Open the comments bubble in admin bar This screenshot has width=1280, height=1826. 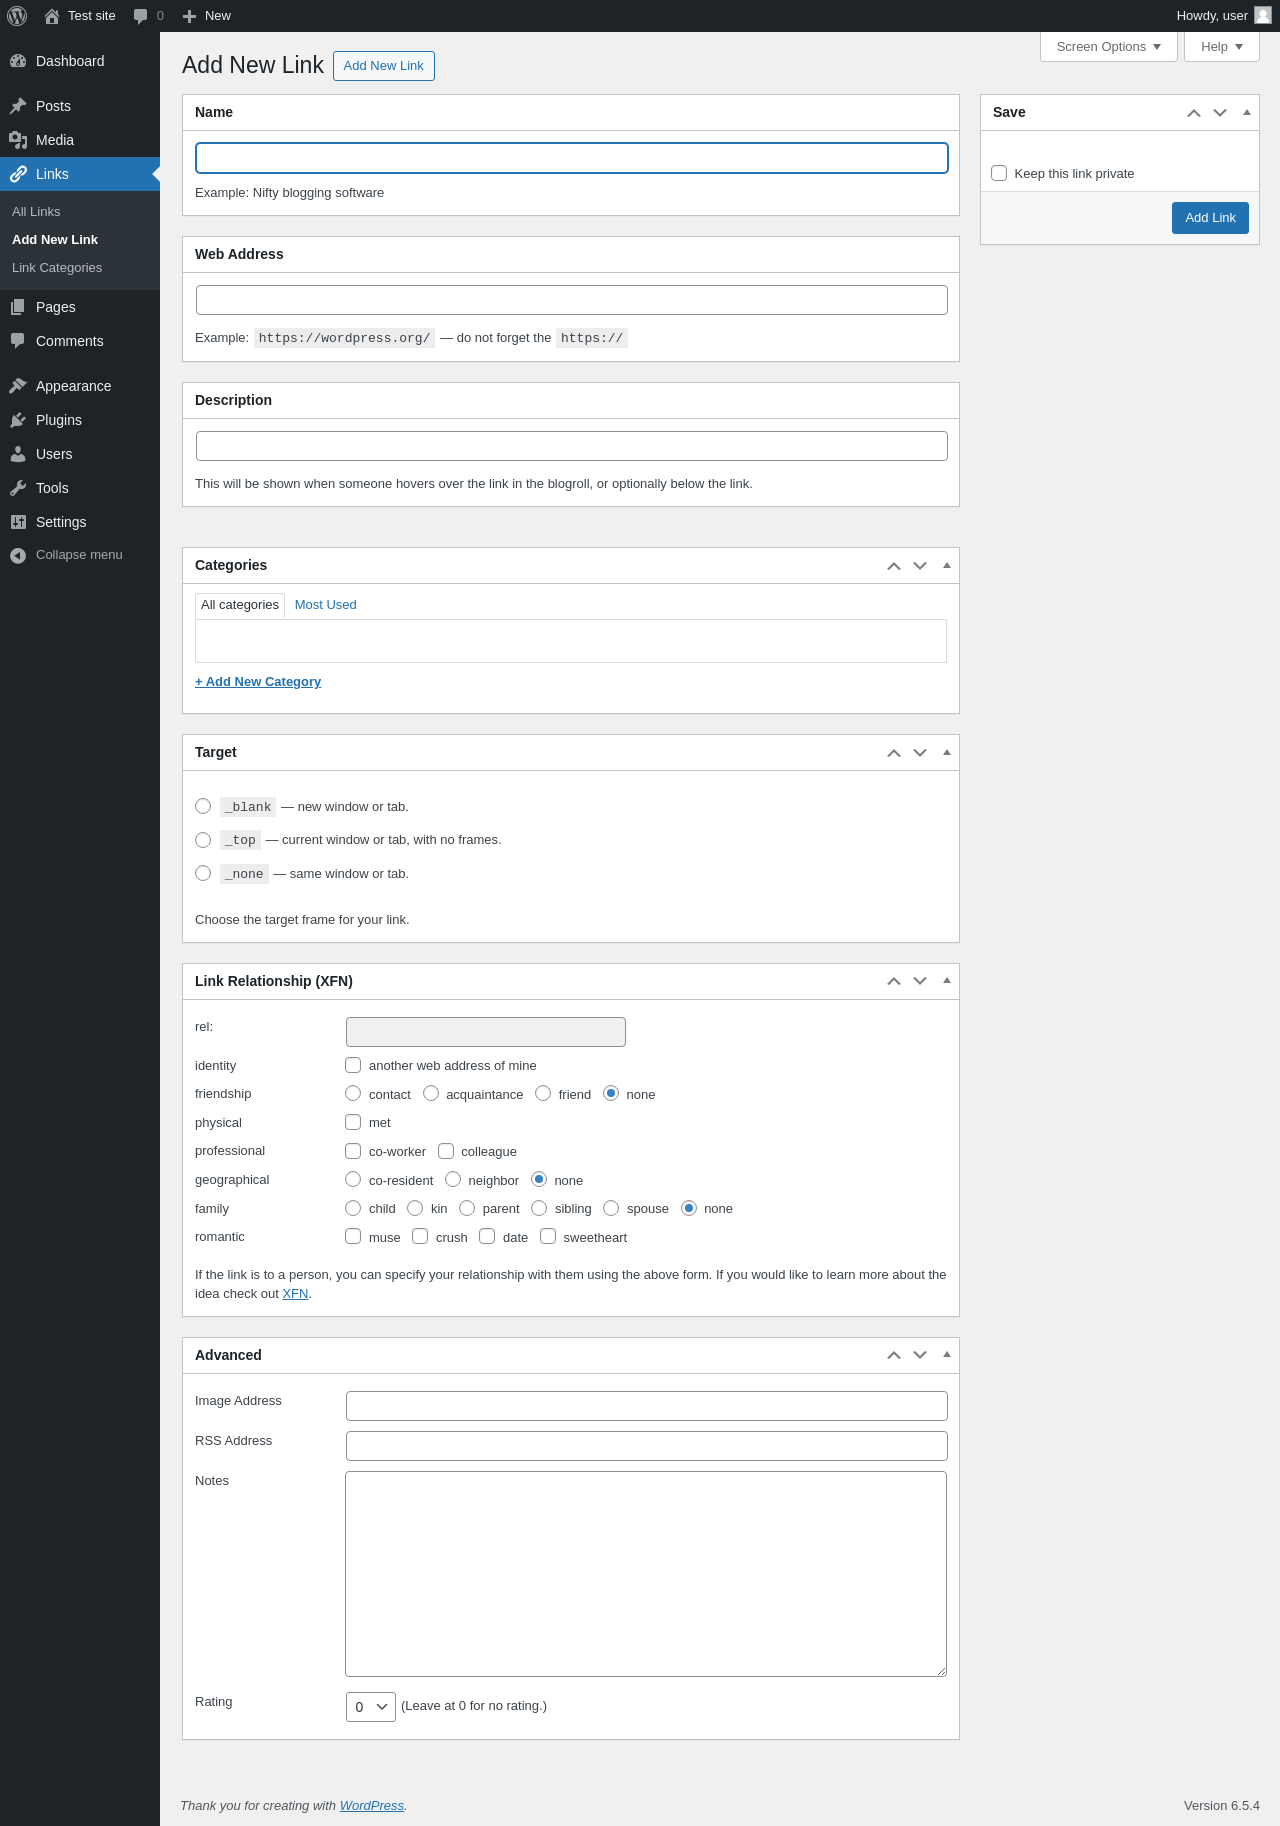(x=141, y=16)
